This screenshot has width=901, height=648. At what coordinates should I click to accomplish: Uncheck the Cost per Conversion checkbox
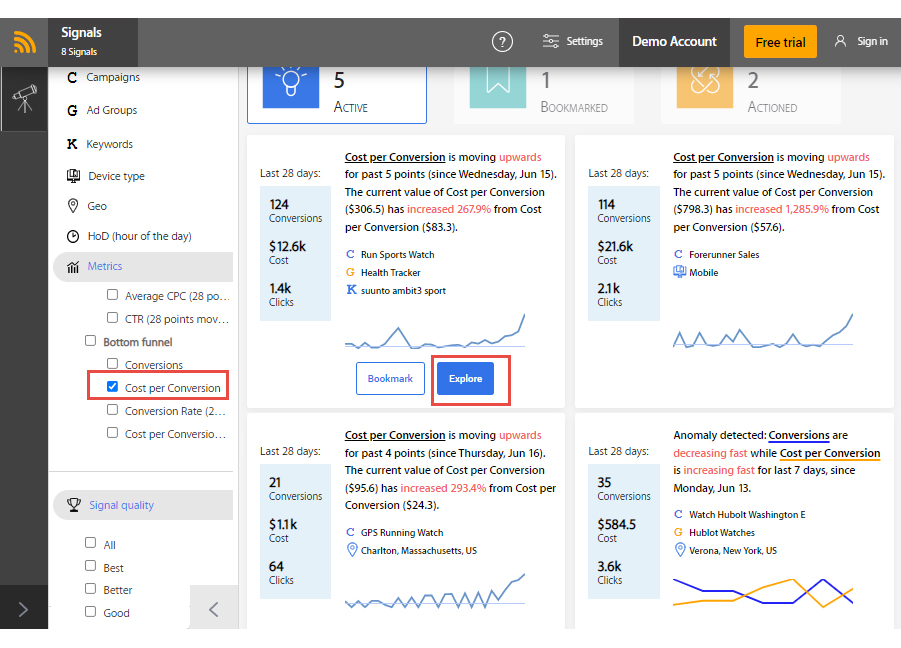(x=113, y=387)
